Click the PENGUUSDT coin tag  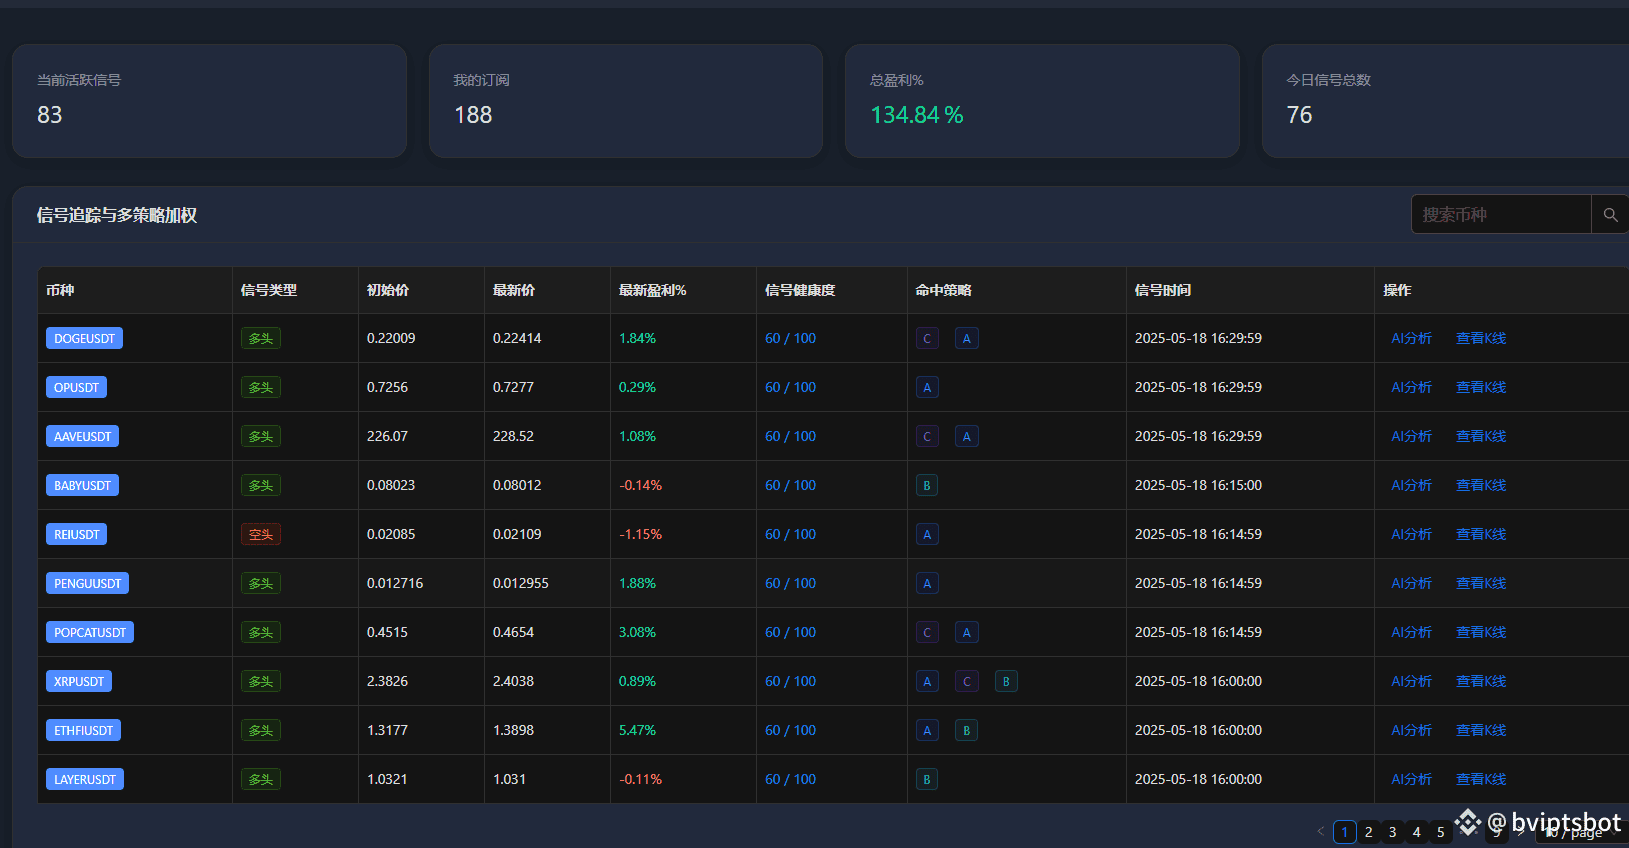click(88, 584)
